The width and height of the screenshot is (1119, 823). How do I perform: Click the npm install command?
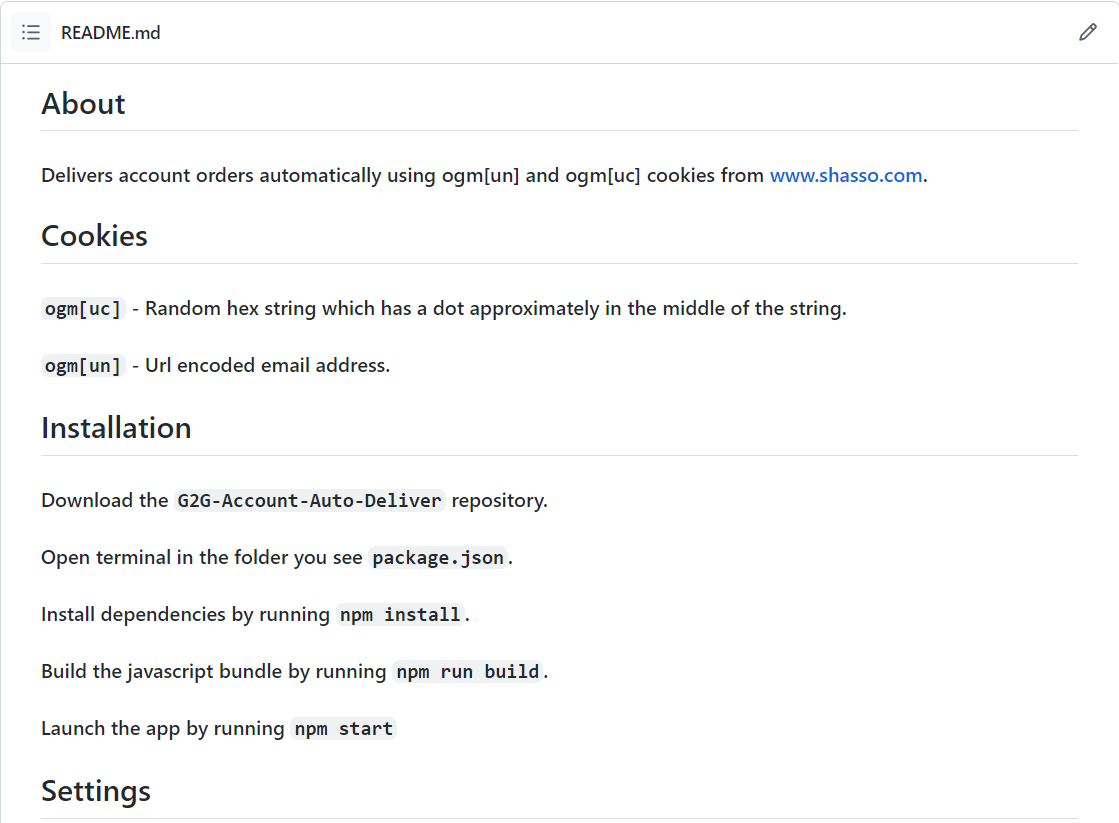coord(400,615)
